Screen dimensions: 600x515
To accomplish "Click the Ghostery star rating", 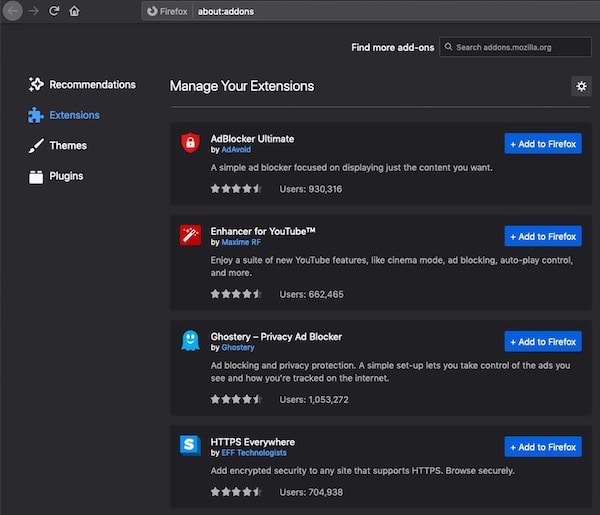I will point(236,399).
